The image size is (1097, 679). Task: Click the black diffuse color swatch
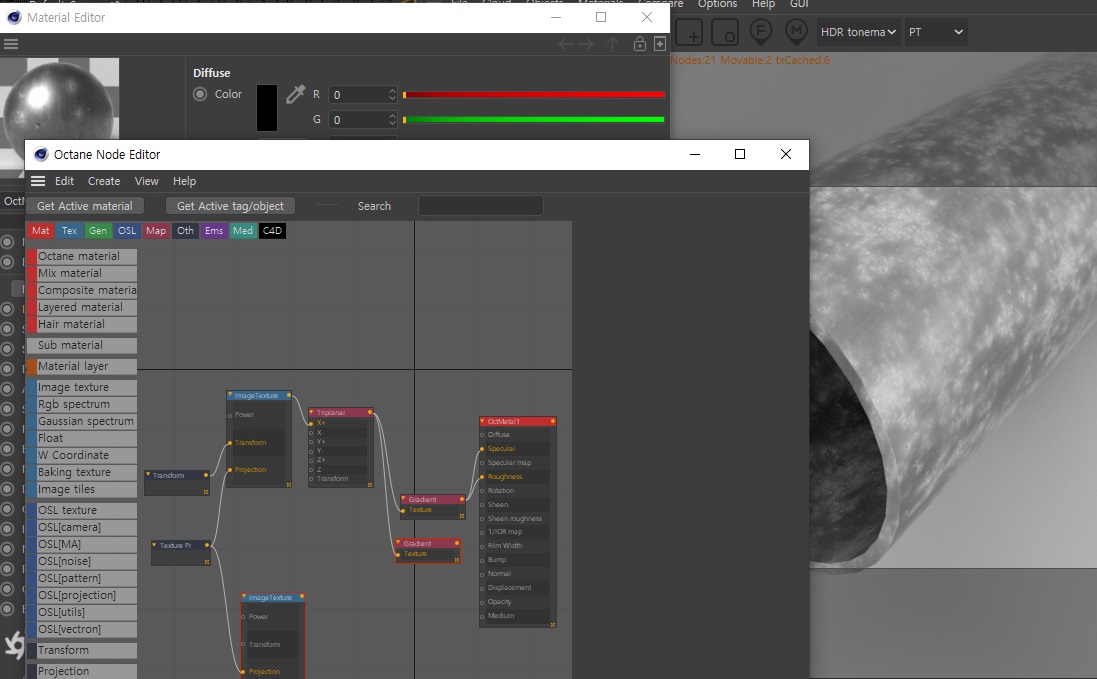tap(267, 107)
